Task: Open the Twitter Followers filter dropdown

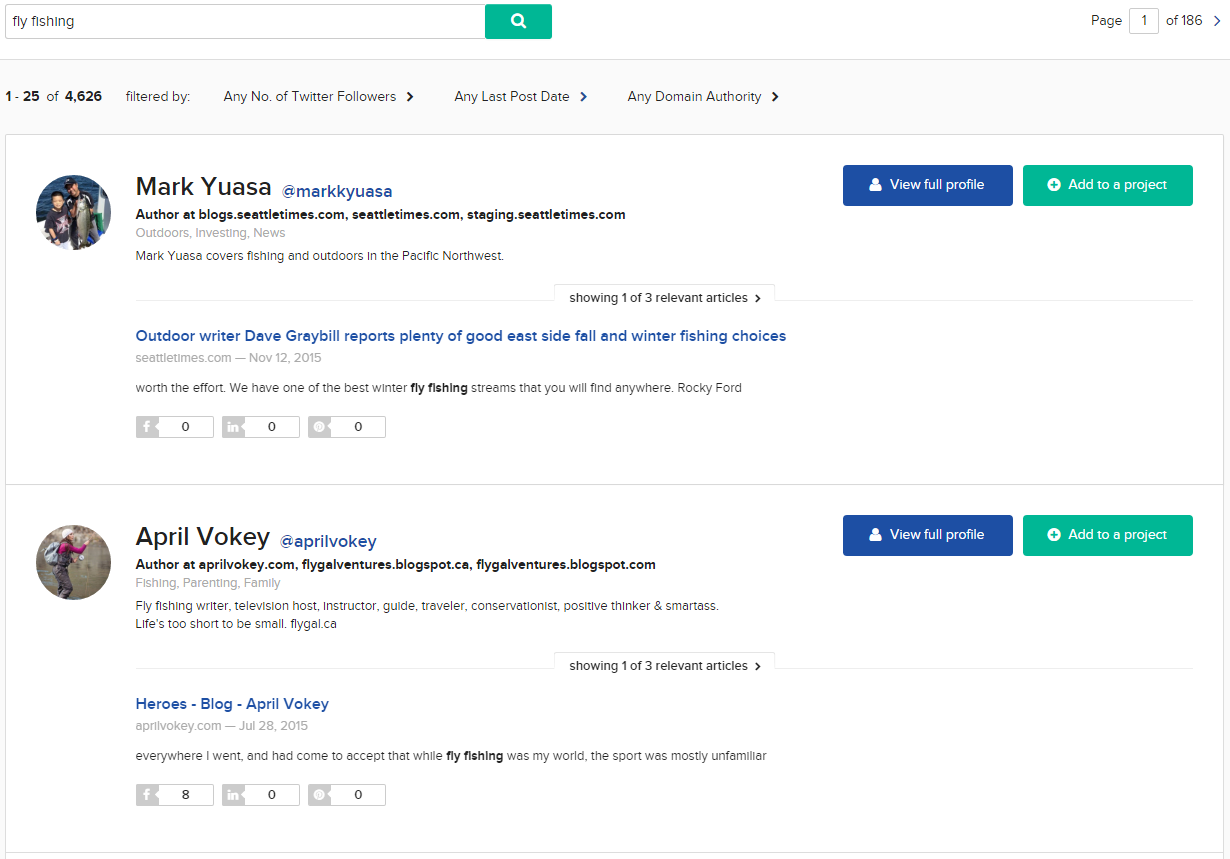Action: (319, 97)
